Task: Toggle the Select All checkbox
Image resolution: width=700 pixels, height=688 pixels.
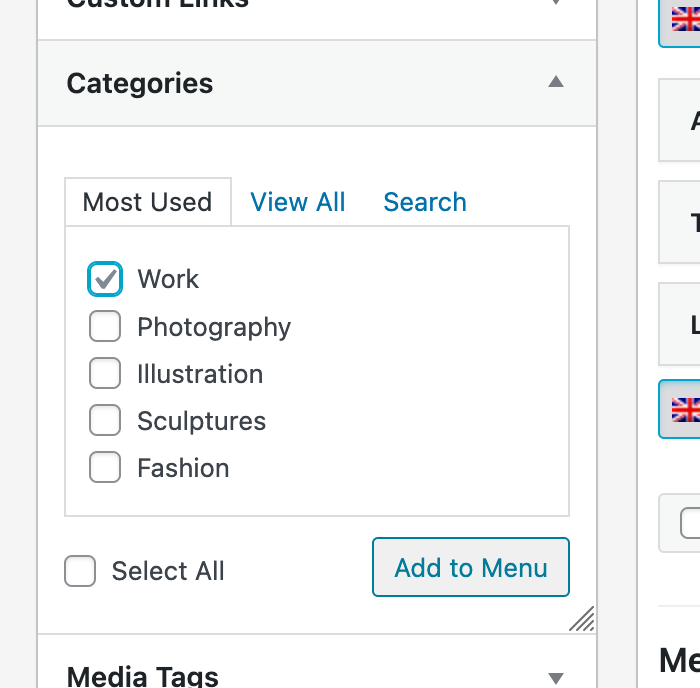Action: pos(80,571)
